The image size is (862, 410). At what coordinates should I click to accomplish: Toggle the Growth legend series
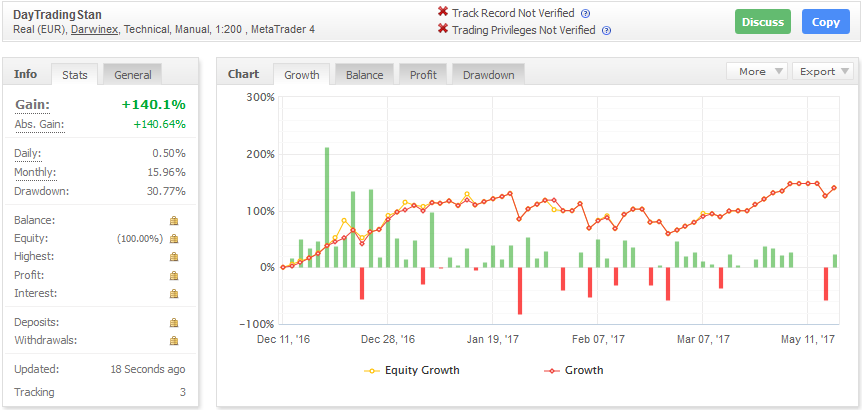[573, 370]
